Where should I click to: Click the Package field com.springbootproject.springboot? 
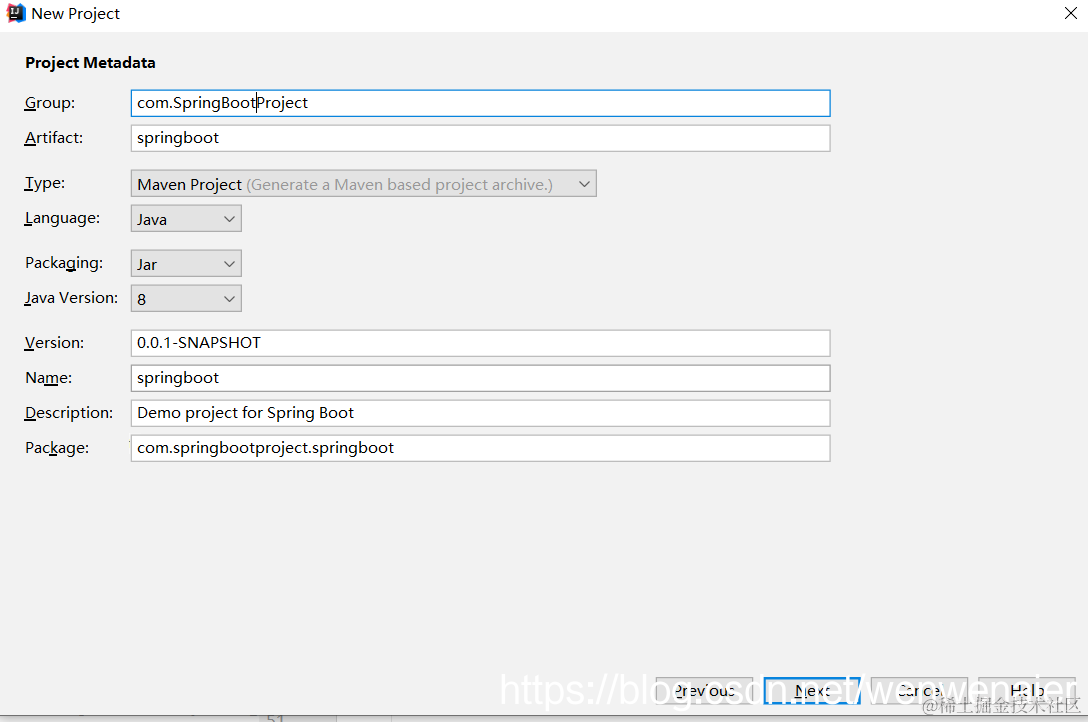click(x=480, y=448)
